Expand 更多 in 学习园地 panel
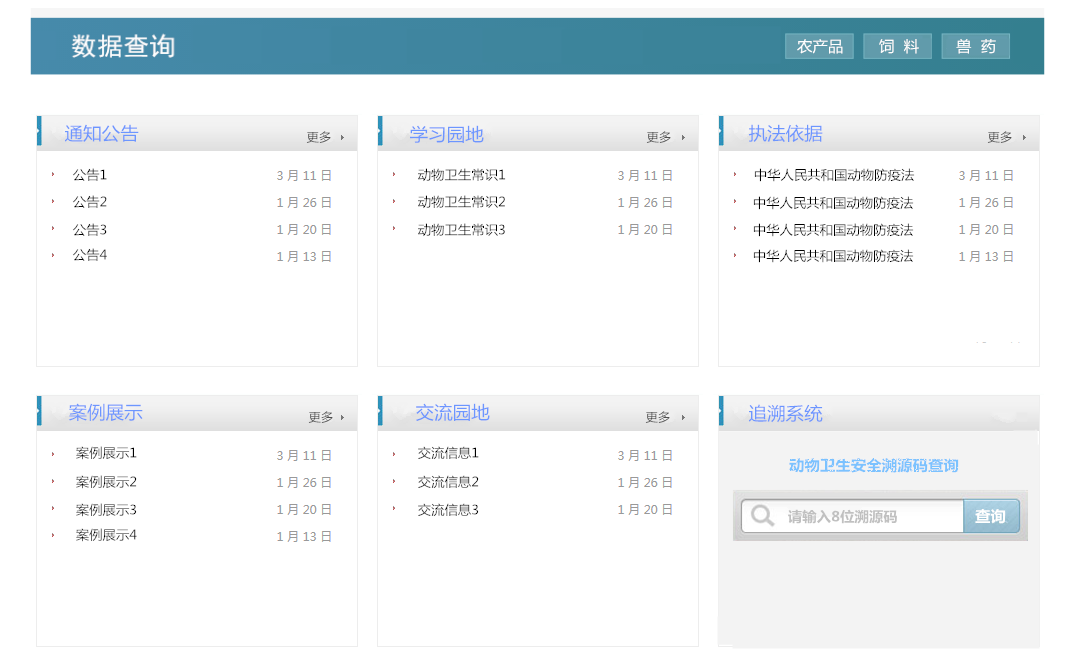The width and height of the screenshot is (1074, 665). (665, 137)
